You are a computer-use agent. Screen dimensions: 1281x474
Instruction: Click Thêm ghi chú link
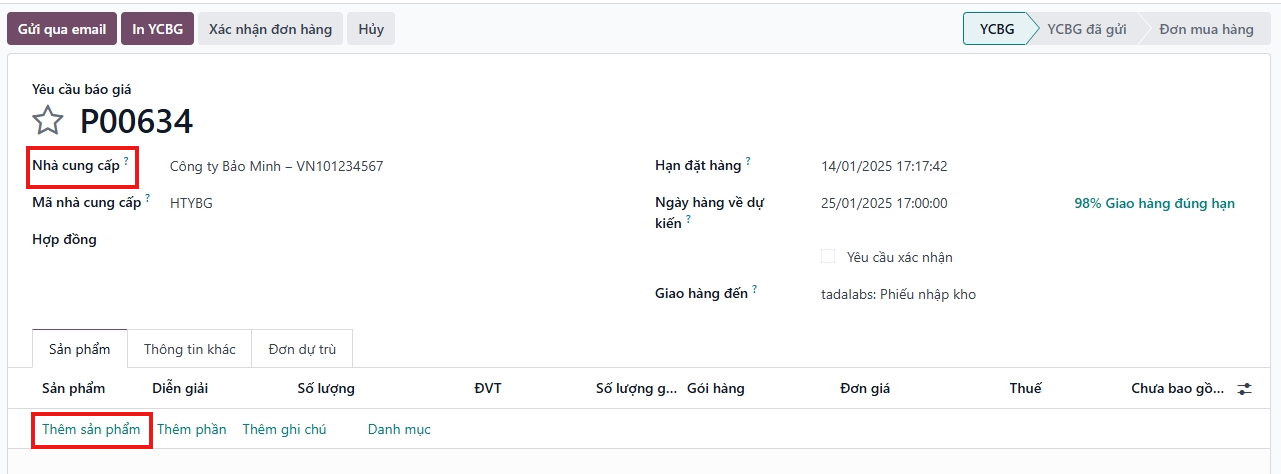[284, 429]
